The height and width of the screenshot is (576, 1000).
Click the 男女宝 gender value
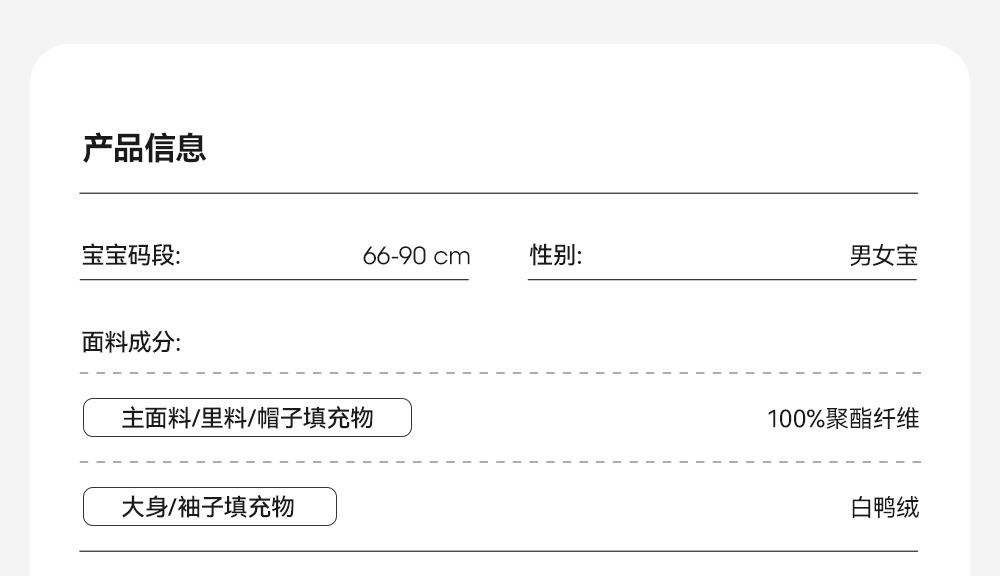pos(883,256)
